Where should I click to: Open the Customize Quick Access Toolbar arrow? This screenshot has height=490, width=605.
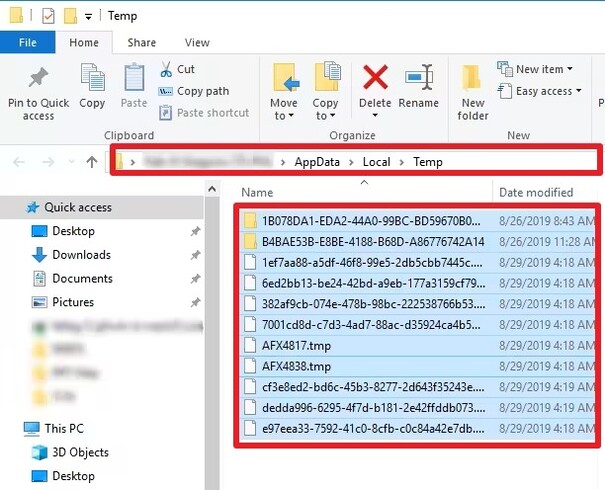point(88,17)
